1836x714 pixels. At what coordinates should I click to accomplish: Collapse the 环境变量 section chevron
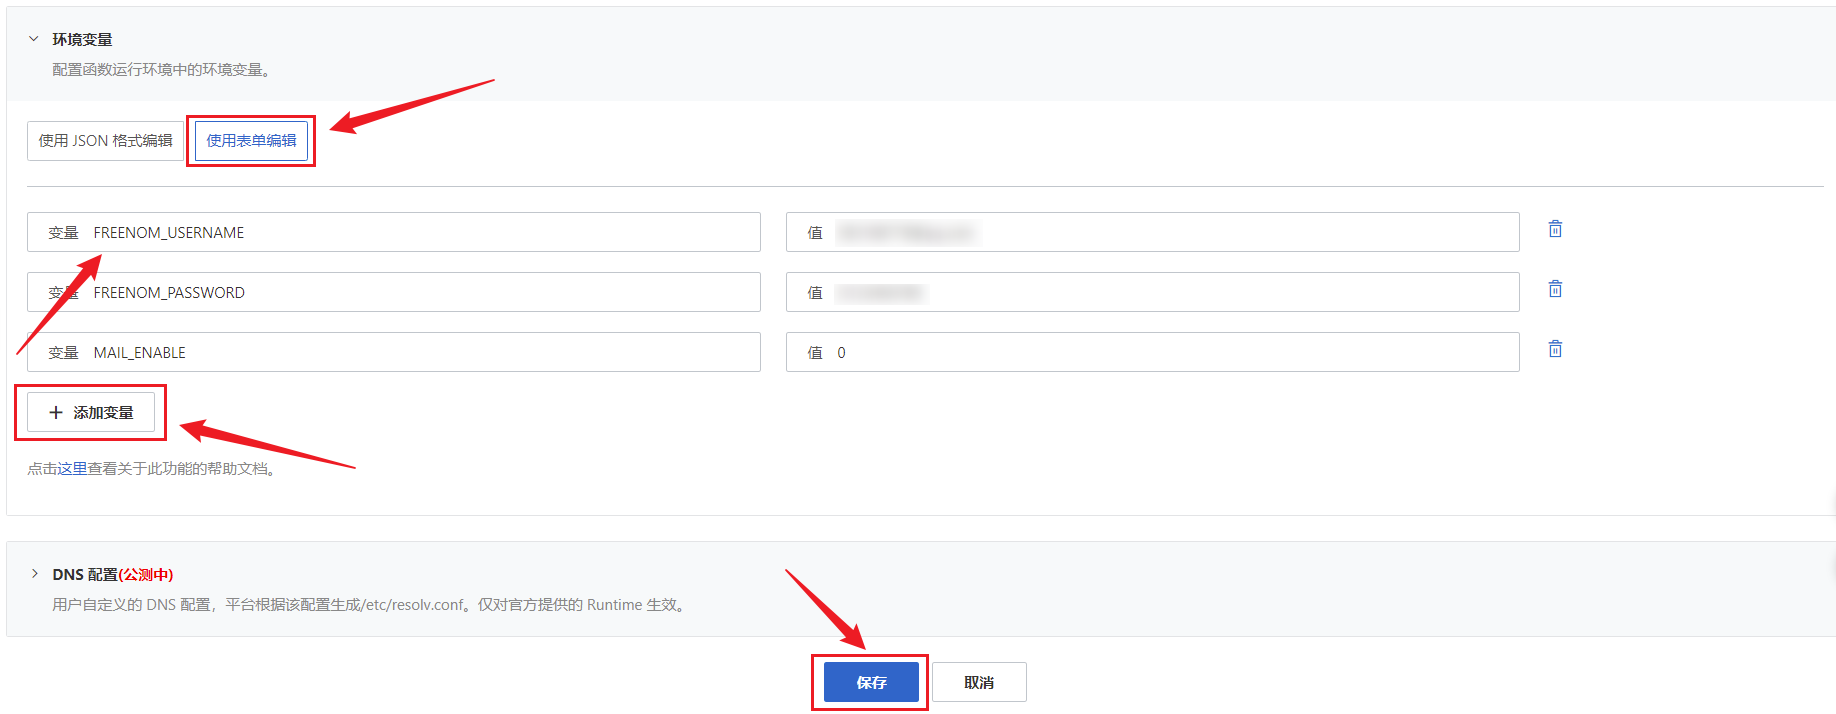(34, 39)
